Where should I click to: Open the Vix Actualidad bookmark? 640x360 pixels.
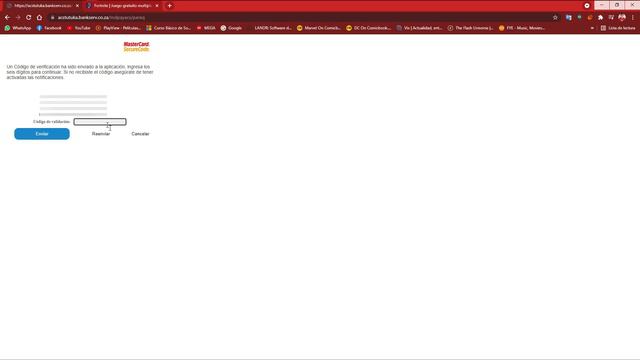point(419,28)
